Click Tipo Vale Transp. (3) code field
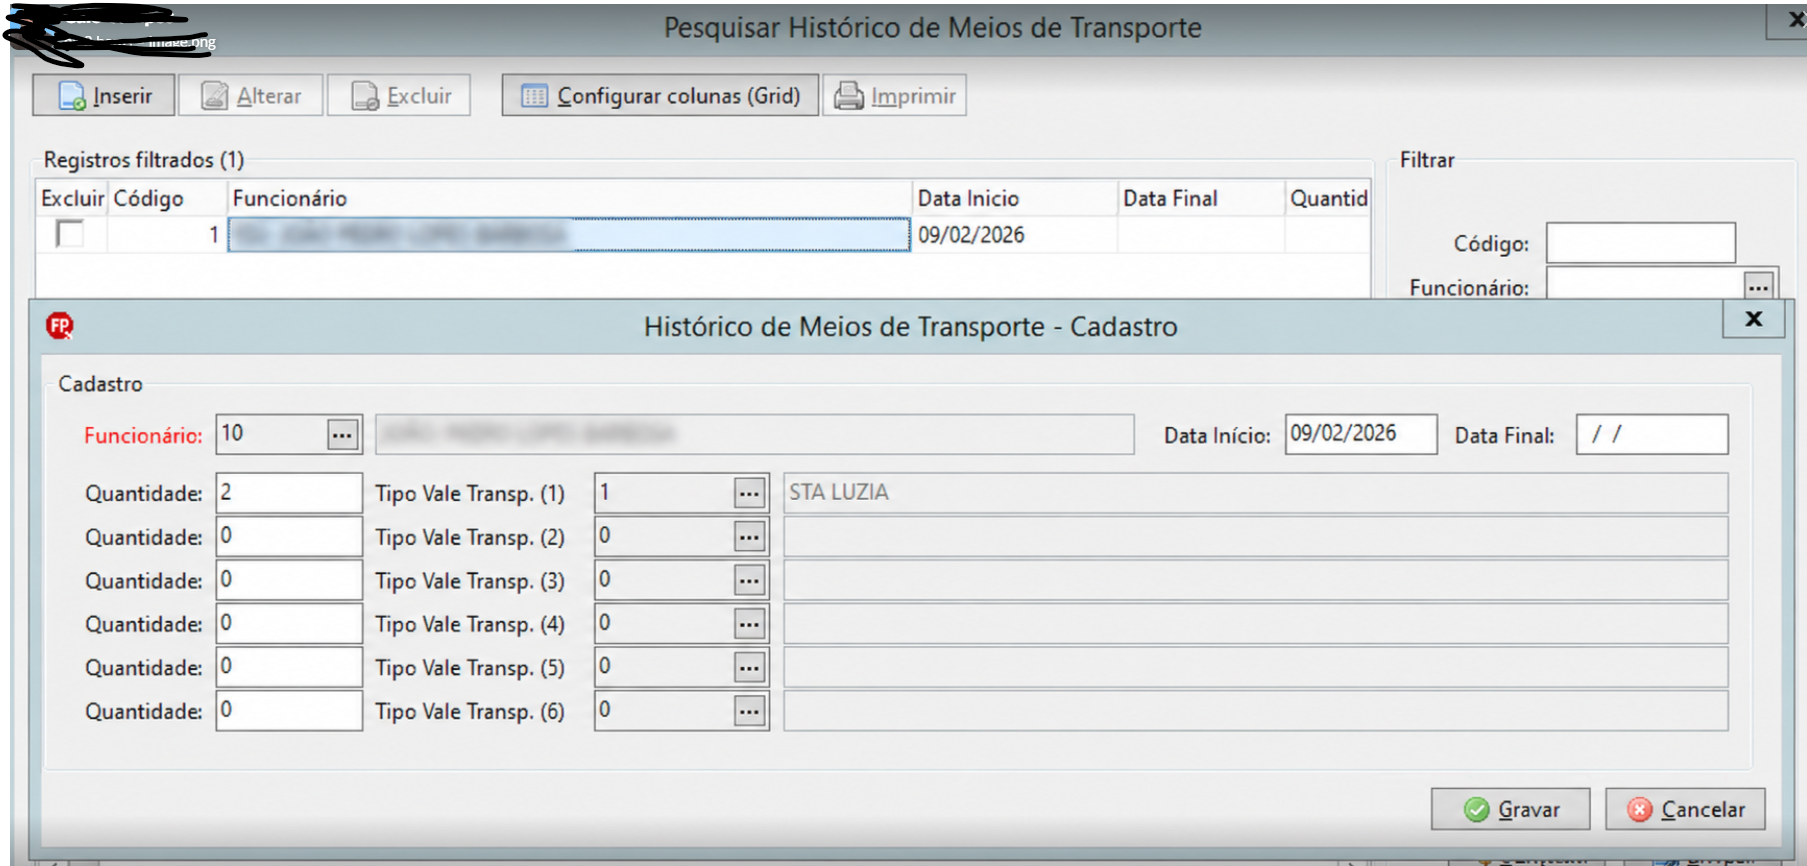Screen dimensions: 1807x866 (x=664, y=580)
